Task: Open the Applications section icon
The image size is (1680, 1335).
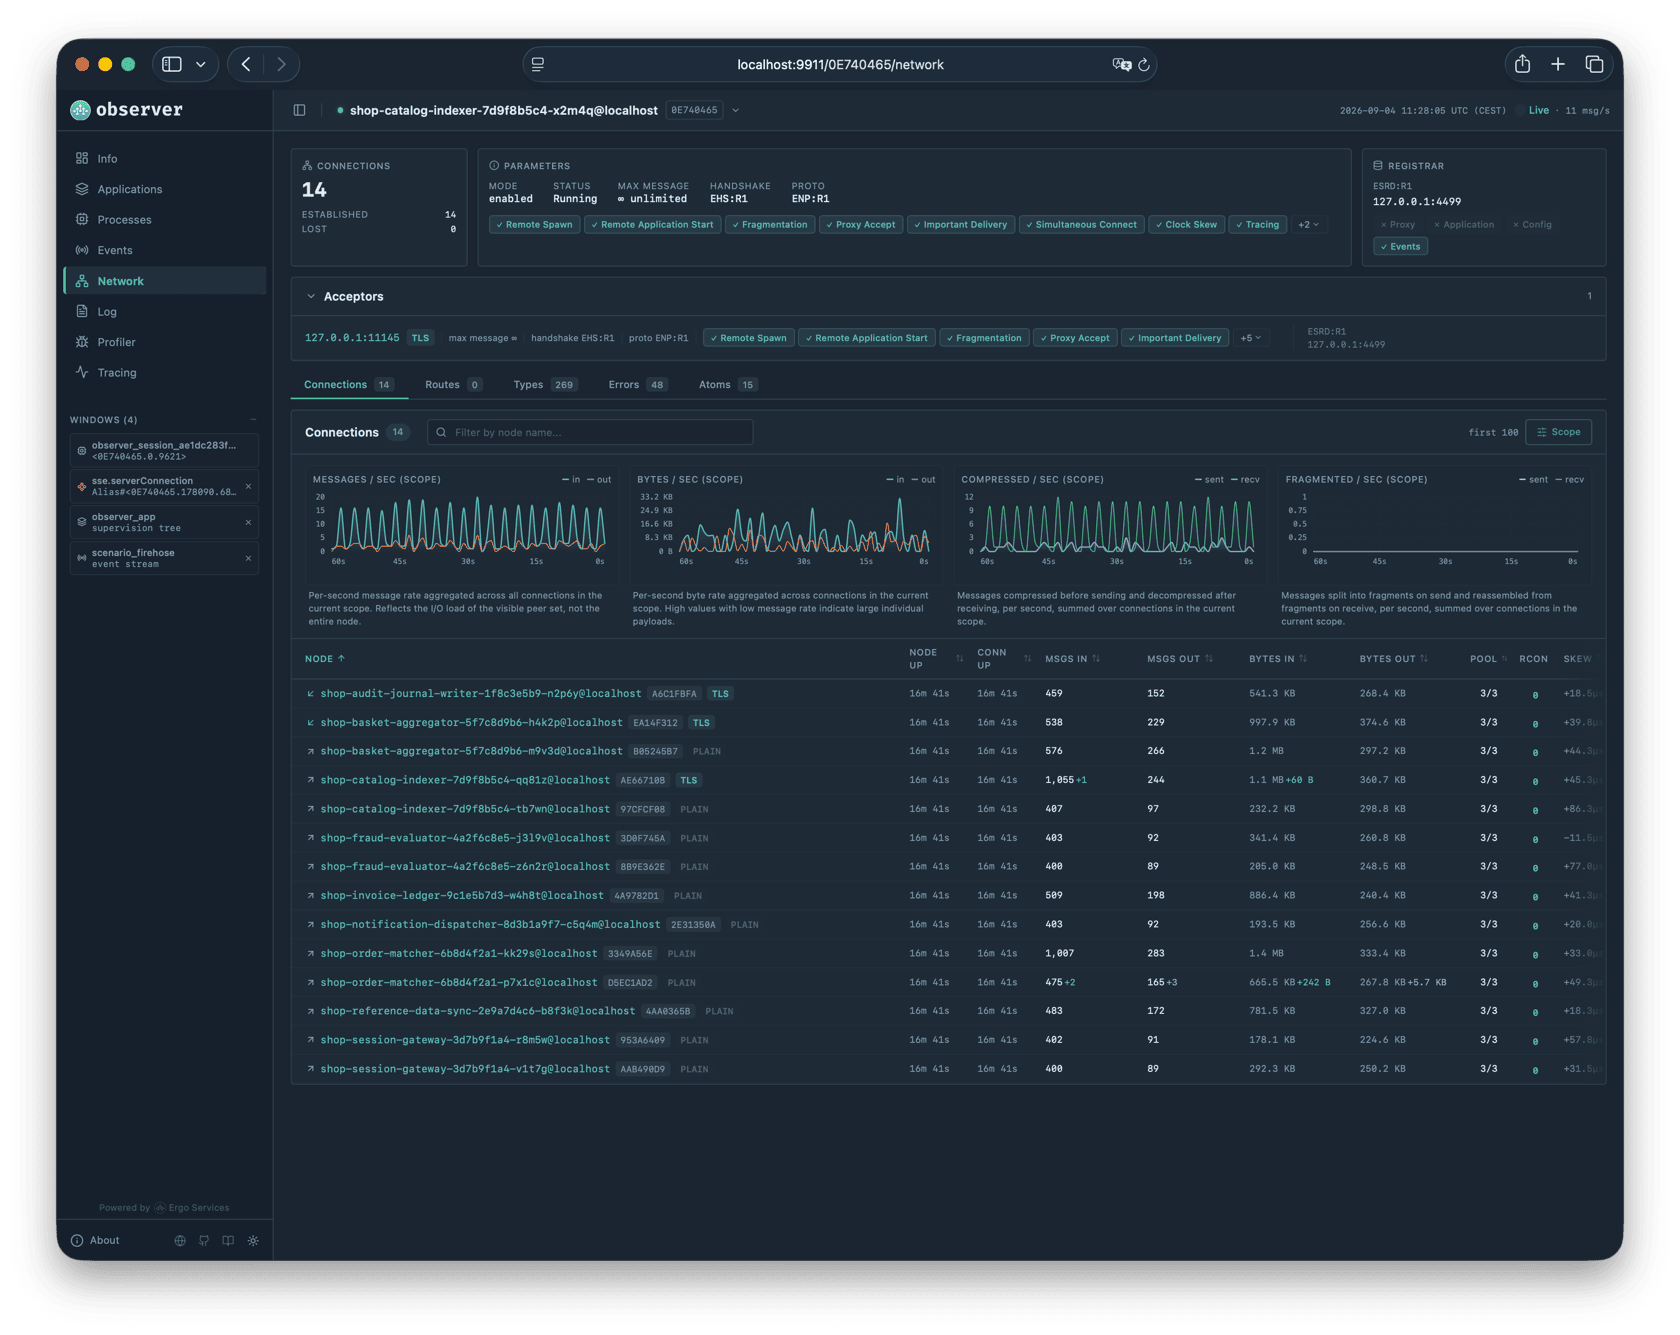Action: 82,189
